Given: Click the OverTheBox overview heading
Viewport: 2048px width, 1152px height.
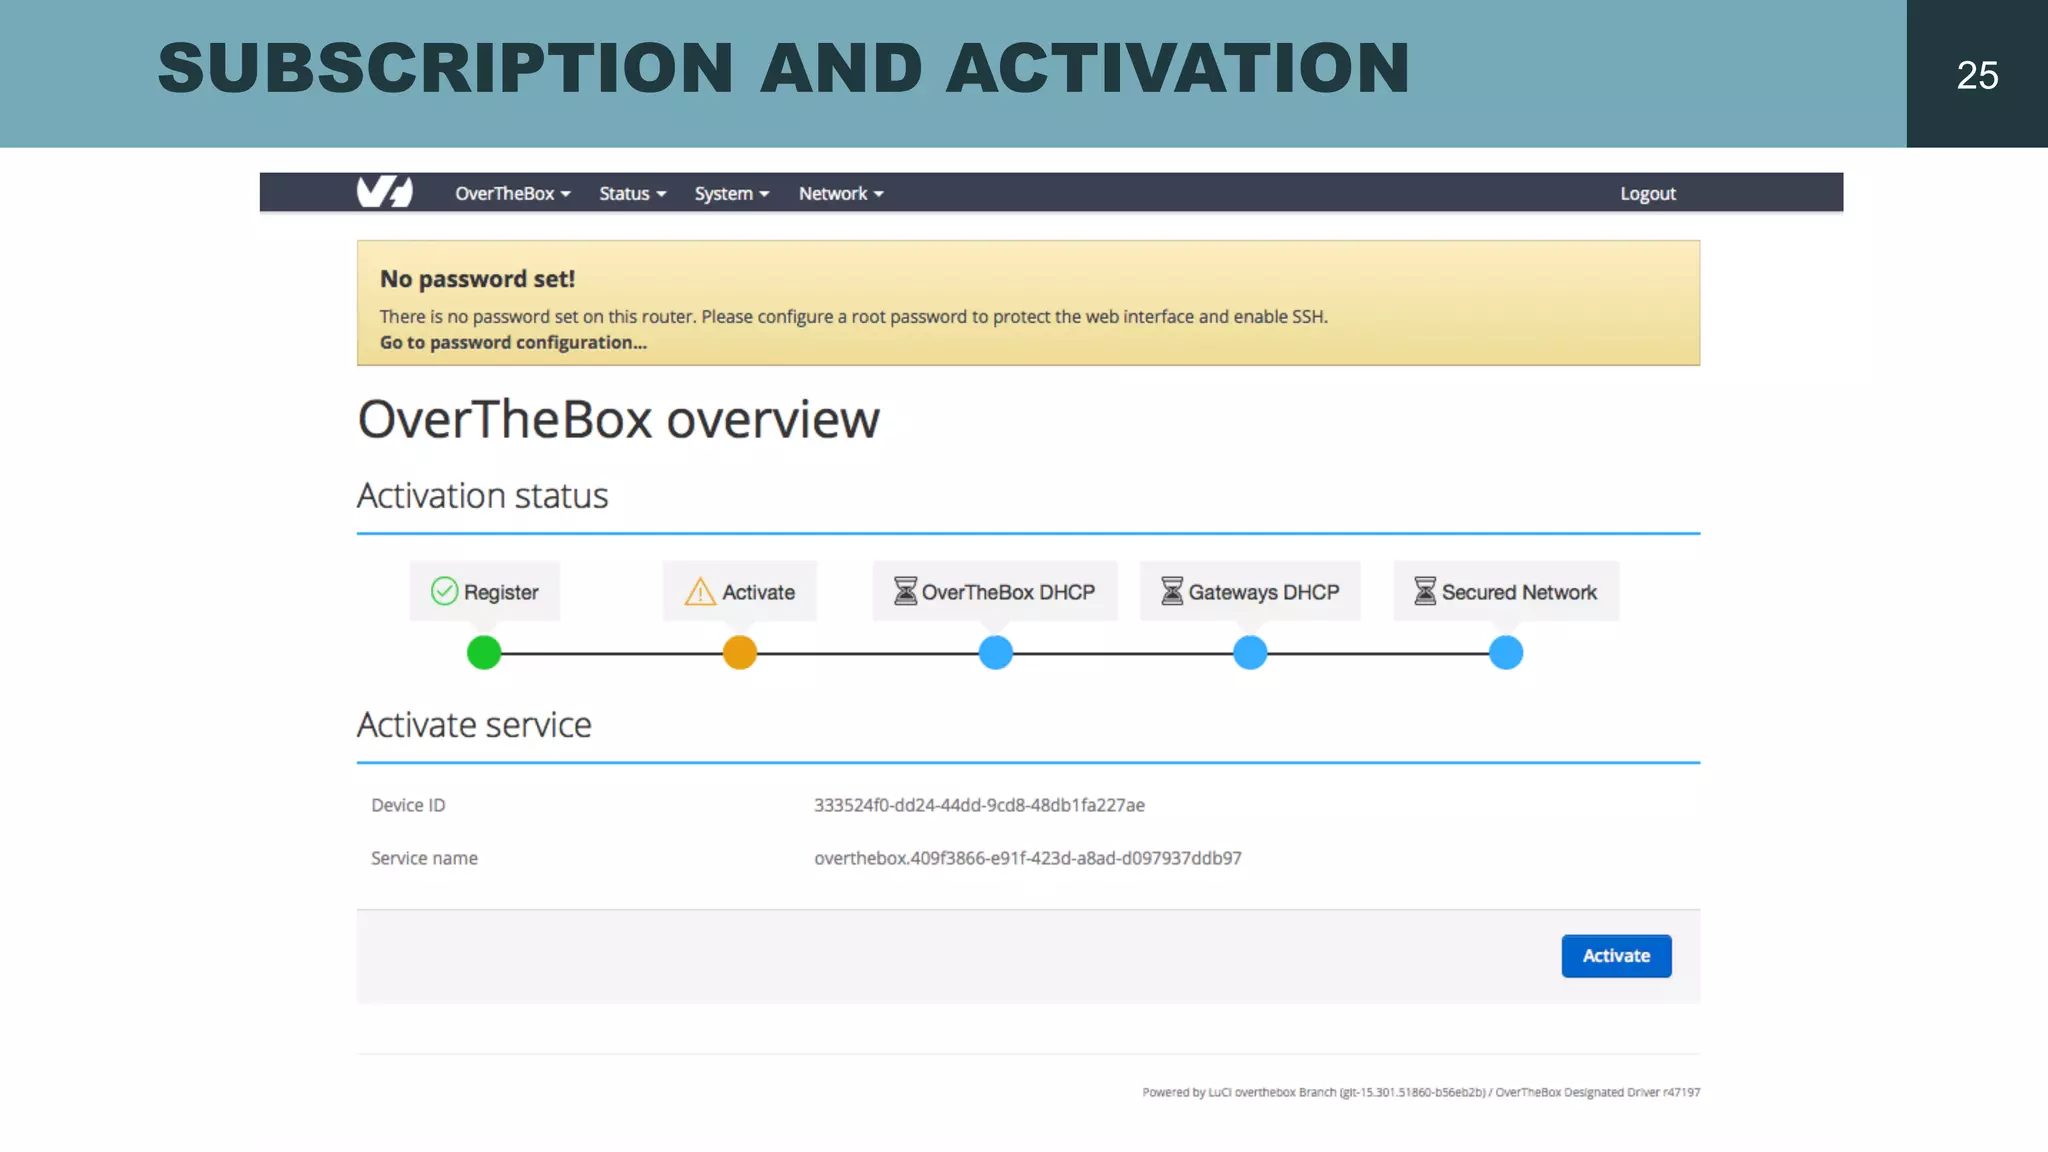Looking at the screenshot, I should click(619, 419).
